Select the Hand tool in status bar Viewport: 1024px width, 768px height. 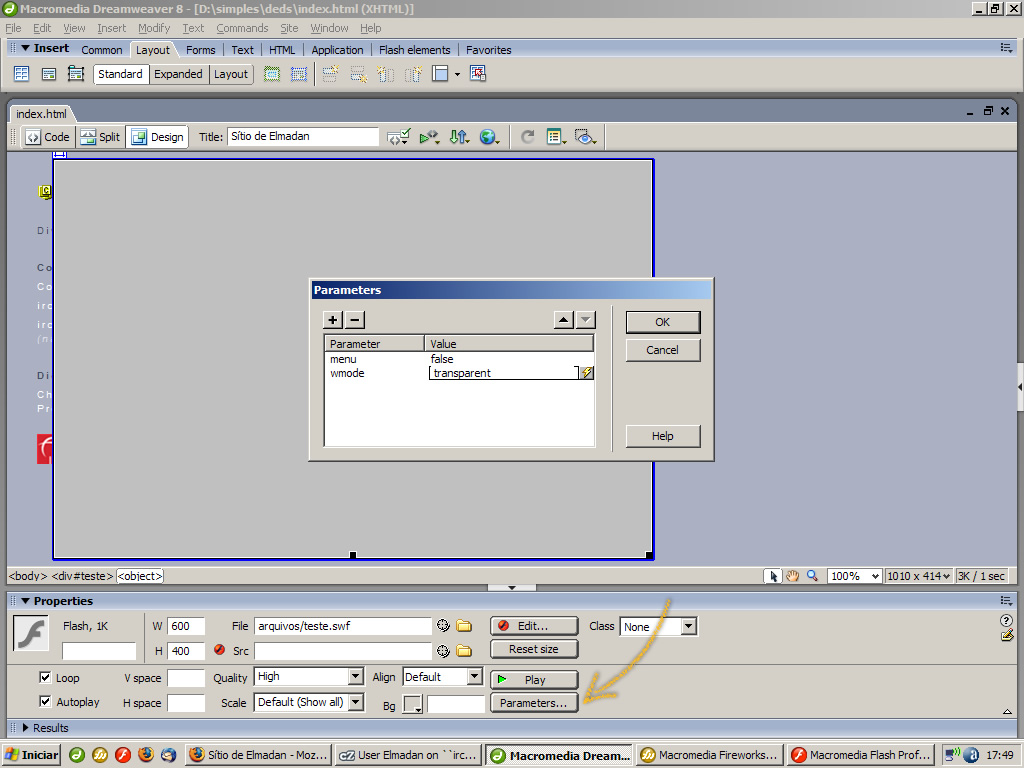[793, 576]
